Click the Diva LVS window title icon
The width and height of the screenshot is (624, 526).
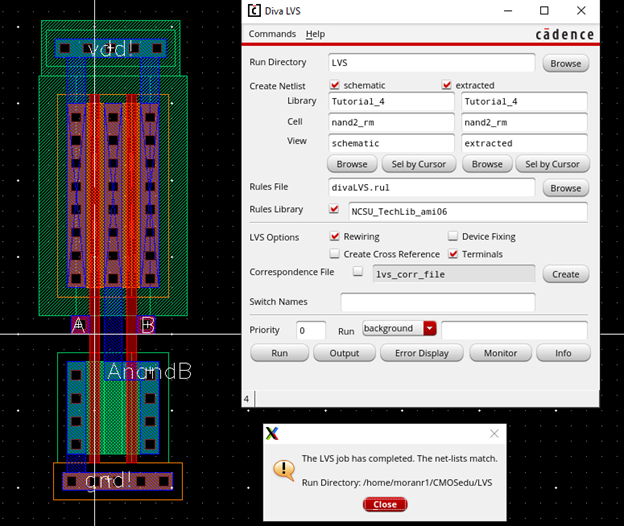(255, 11)
